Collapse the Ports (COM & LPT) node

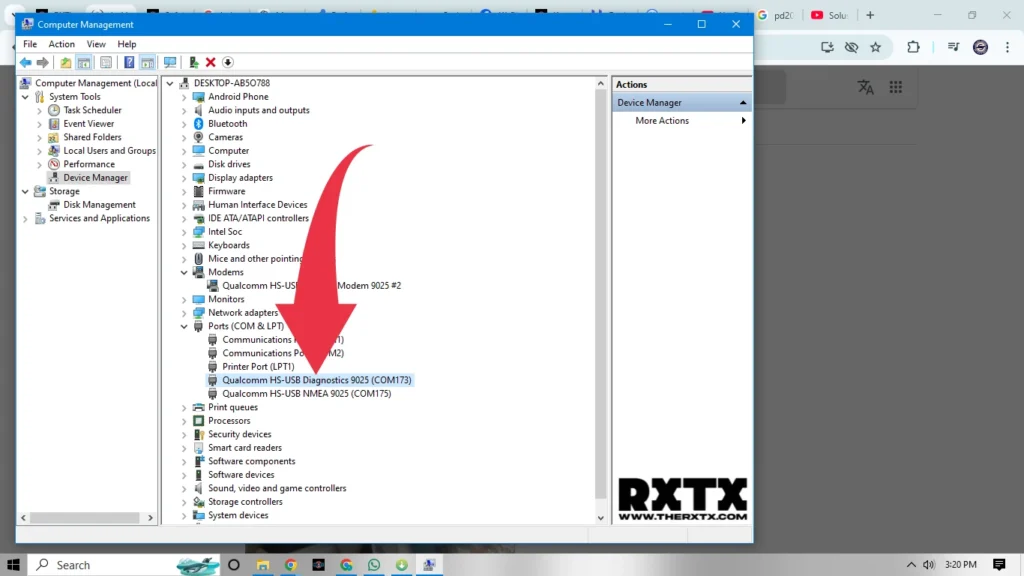point(185,327)
